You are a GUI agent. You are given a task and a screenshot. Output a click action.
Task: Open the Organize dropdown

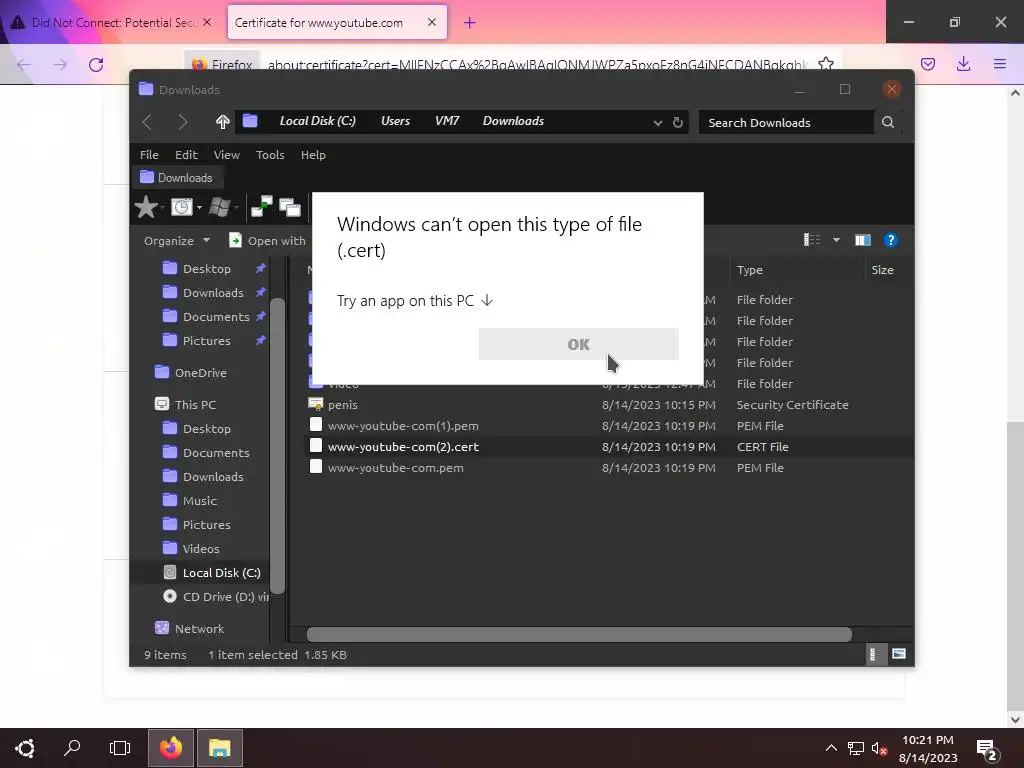[177, 240]
